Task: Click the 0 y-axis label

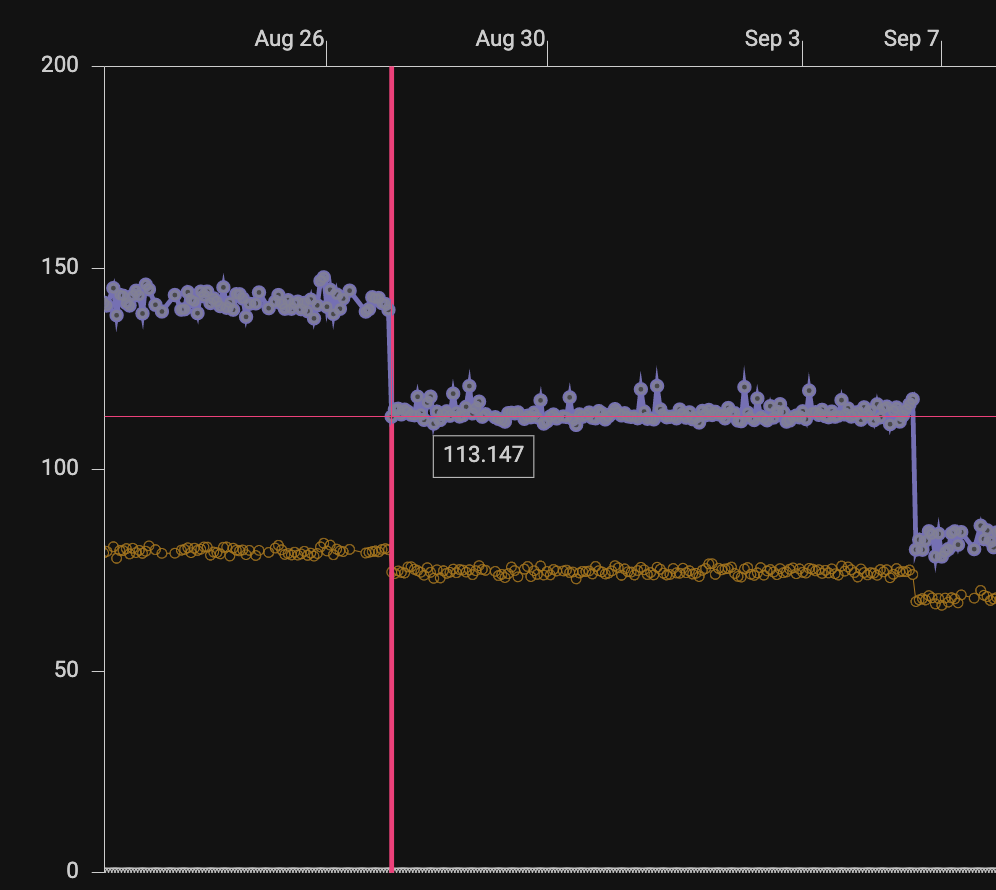Action: (x=72, y=871)
